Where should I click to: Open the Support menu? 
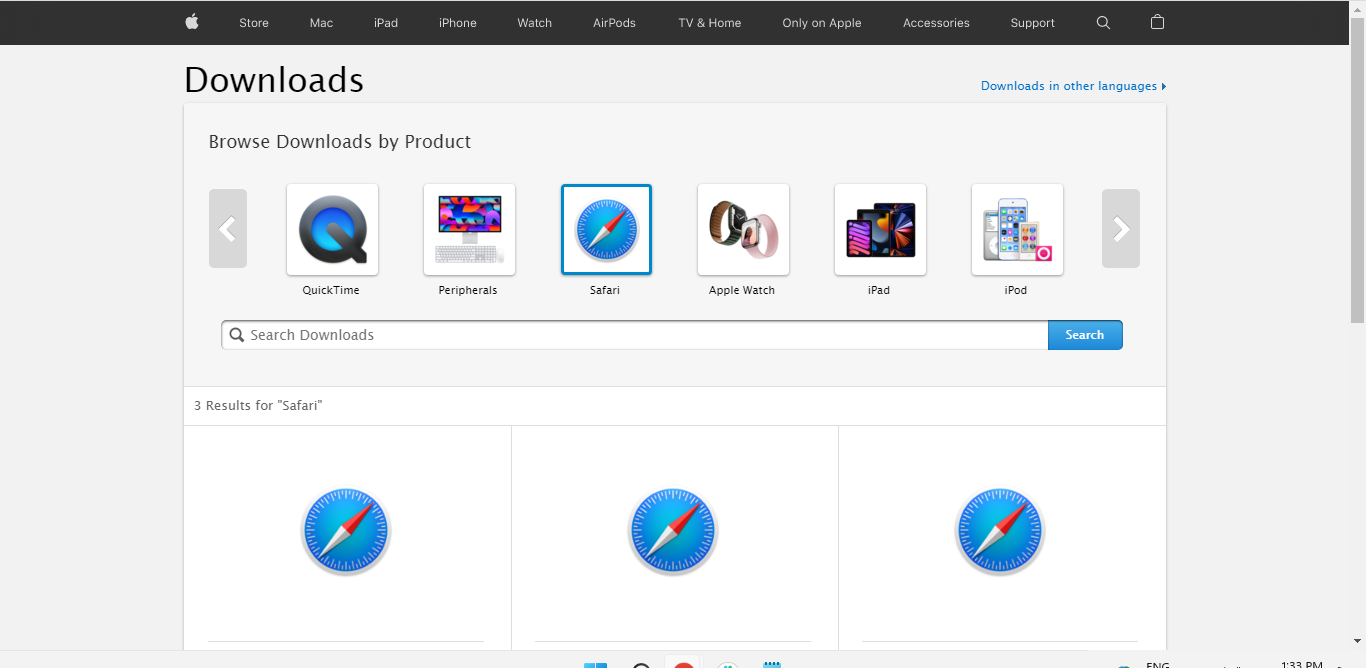click(x=1033, y=23)
